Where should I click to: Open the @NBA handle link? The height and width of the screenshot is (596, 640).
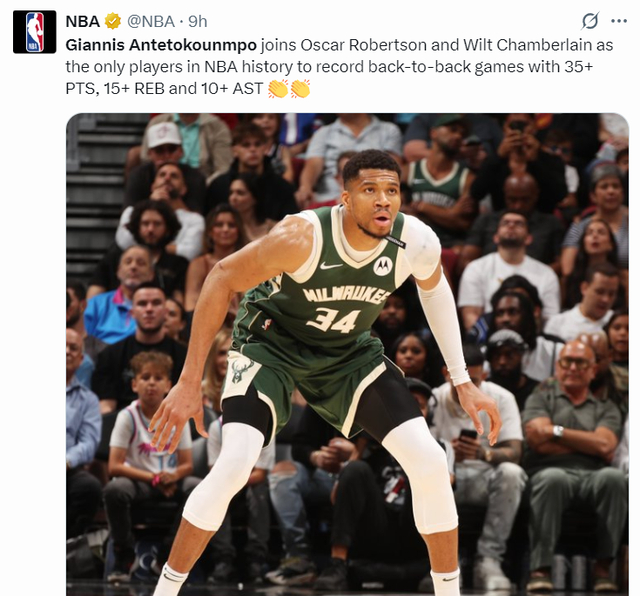click(151, 21)
